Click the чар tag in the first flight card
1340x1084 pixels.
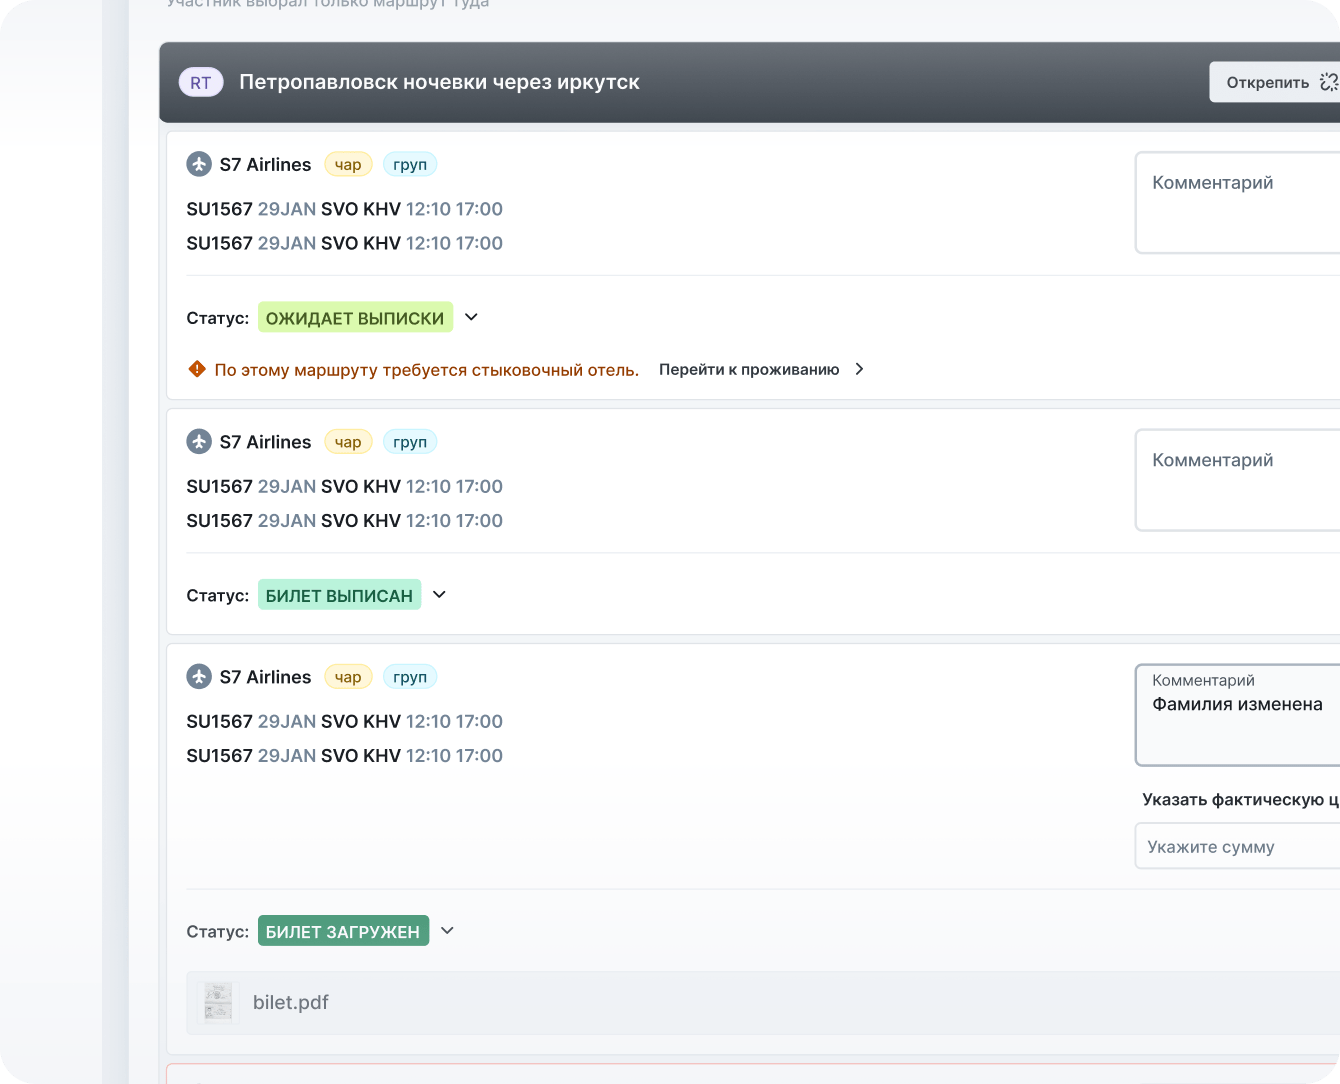(x=348, y=164)
